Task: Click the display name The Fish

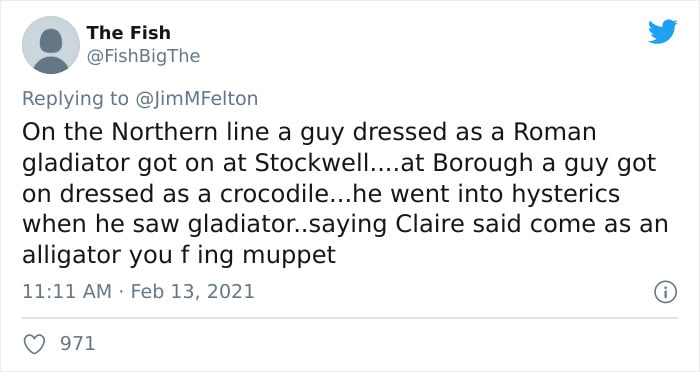Action: tap(129, 33)
